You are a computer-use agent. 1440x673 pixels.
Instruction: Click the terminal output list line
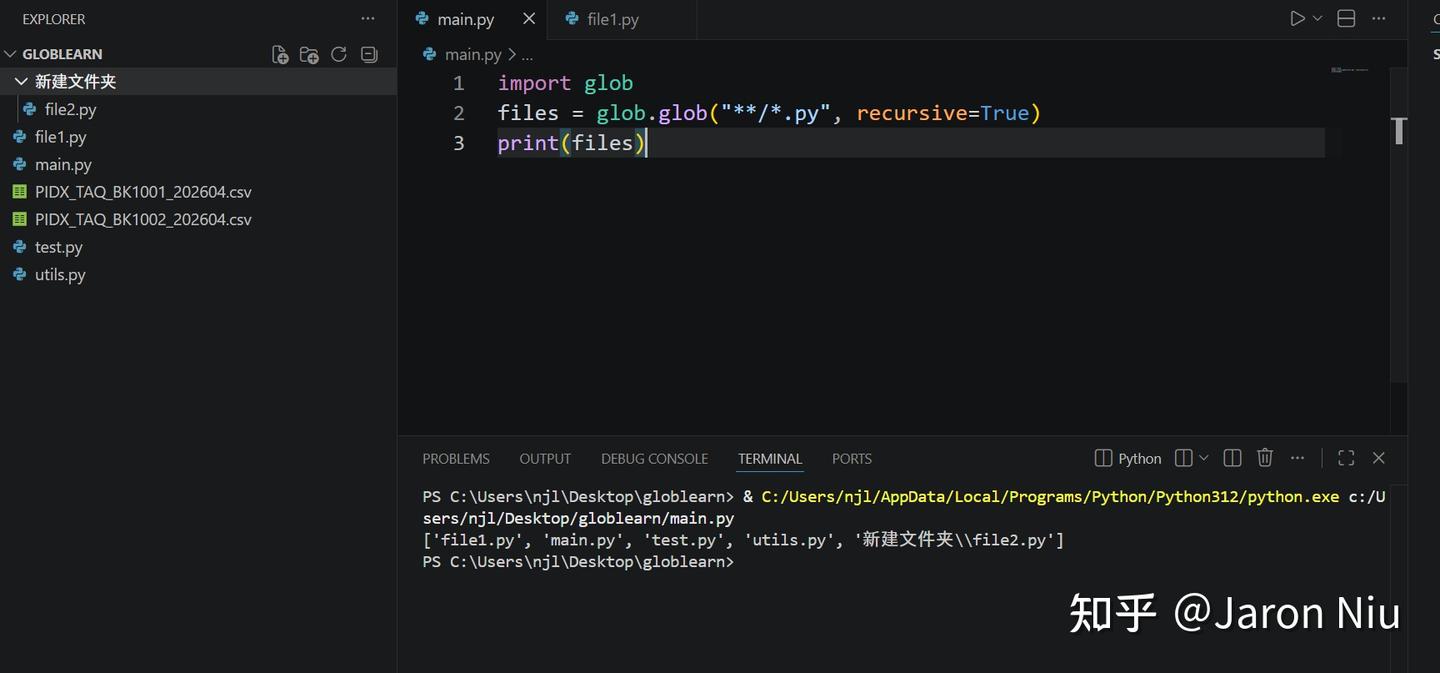743,540
